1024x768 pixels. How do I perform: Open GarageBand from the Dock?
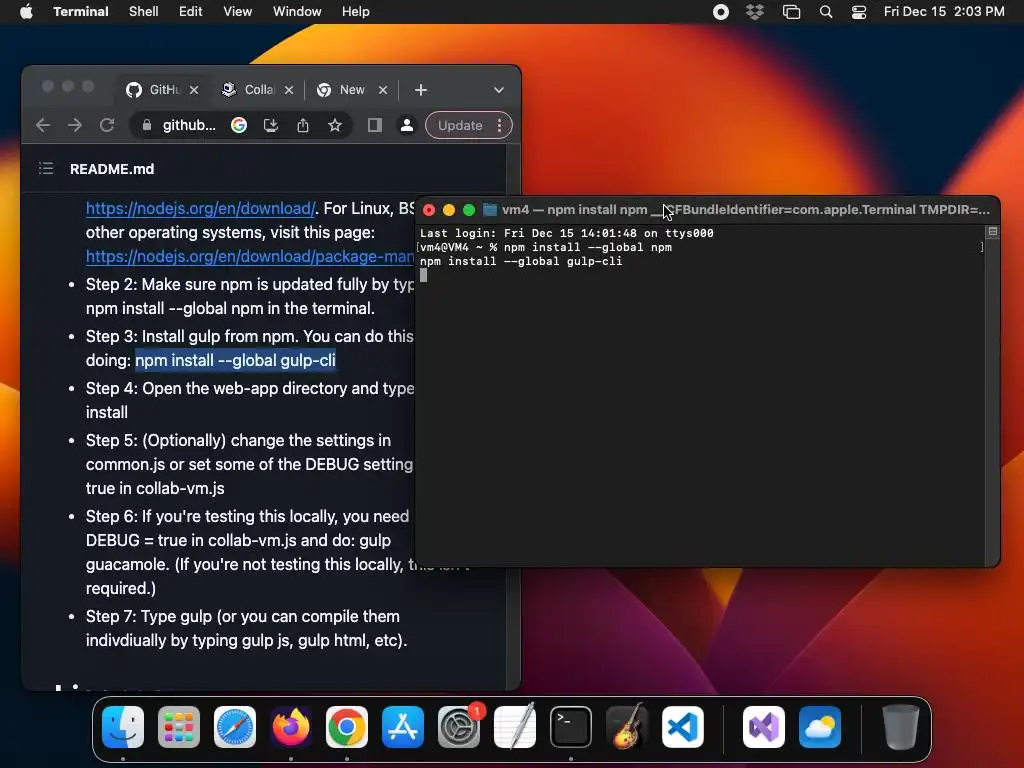coord(628,727)
